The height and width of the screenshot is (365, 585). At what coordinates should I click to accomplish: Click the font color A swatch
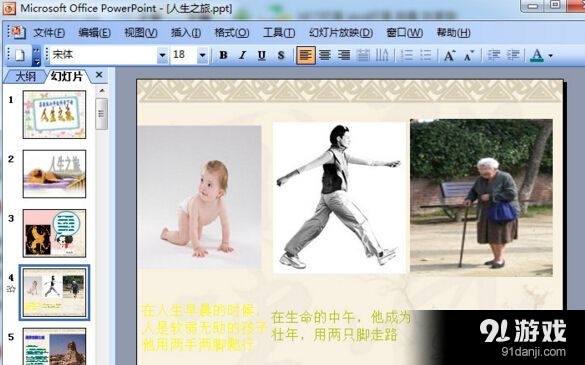537,55
